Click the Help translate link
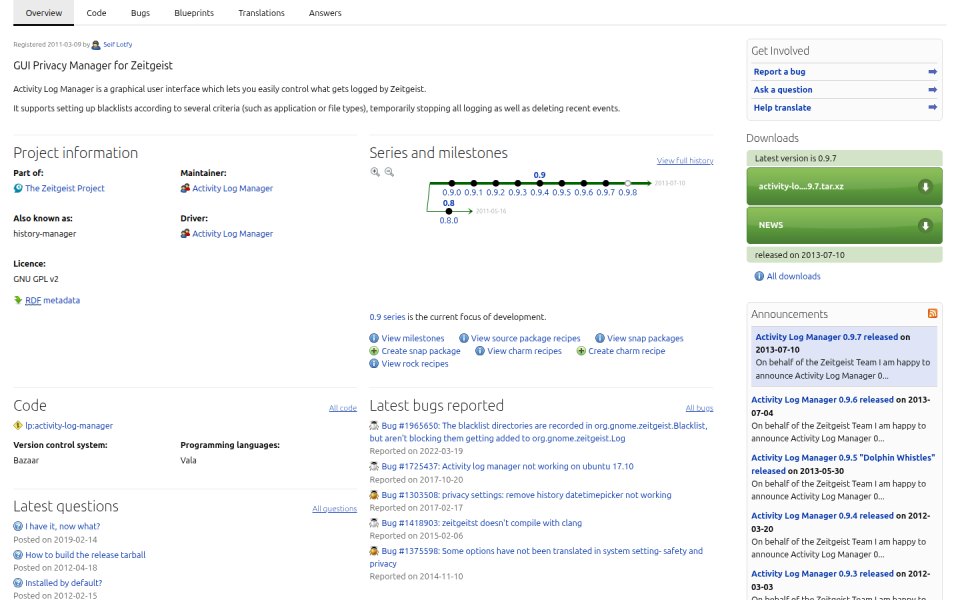This screenshot has height=600, width=960. click(x=782, y=107)
